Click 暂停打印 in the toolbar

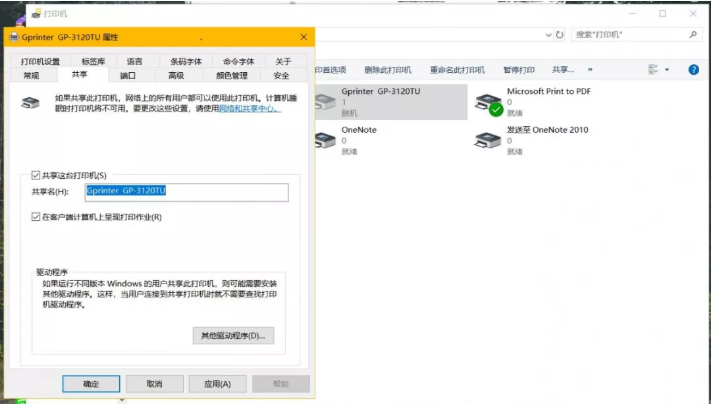point(519,70)
